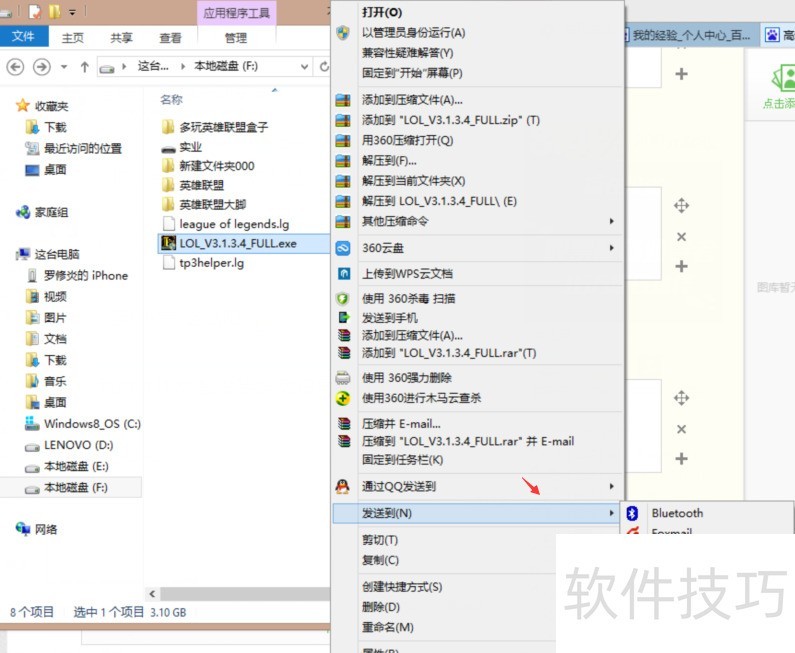Click the 使用 360杀毒 扫描 shield icon
This screenshot has width=795, height=653.
343,299
